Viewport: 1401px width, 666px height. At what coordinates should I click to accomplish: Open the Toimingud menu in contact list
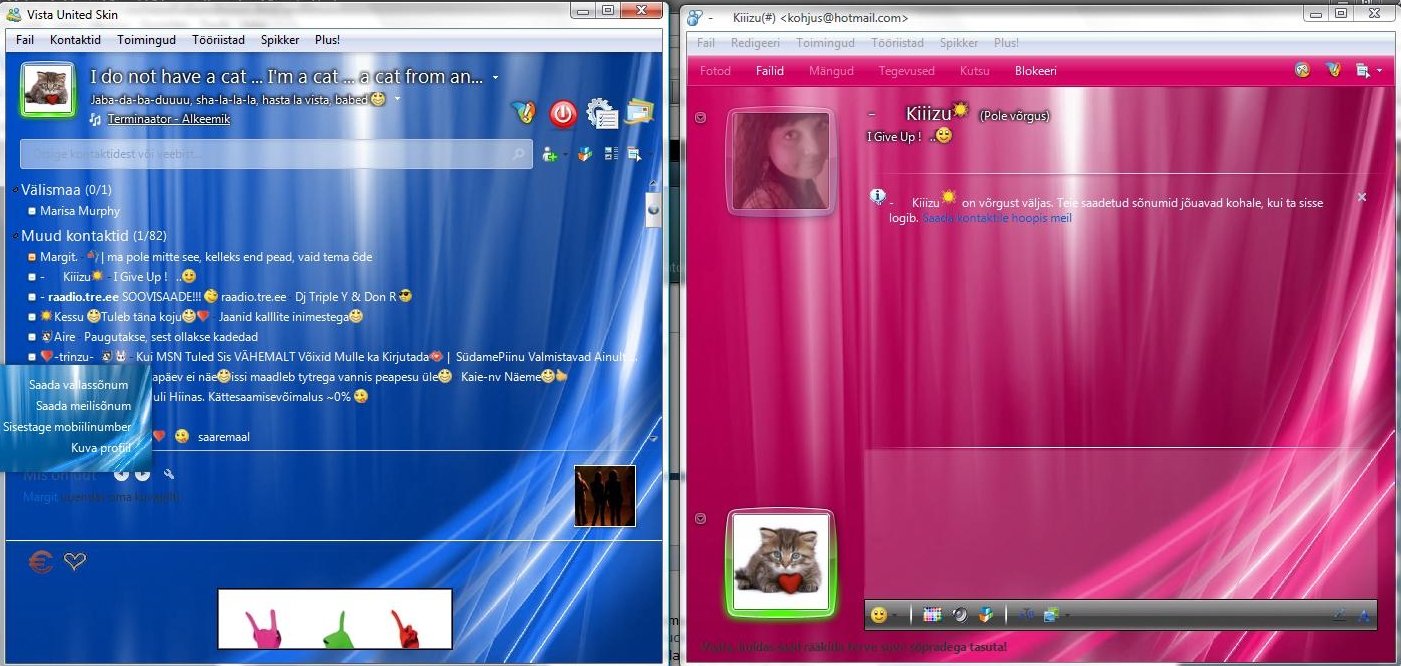pos(146,40)
